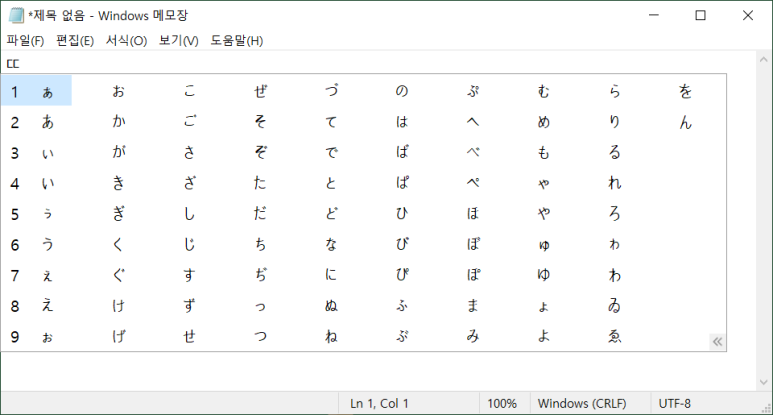The width and height of the screenshot is (773, 415).
Task: Pick the た character
Action: 260,183
